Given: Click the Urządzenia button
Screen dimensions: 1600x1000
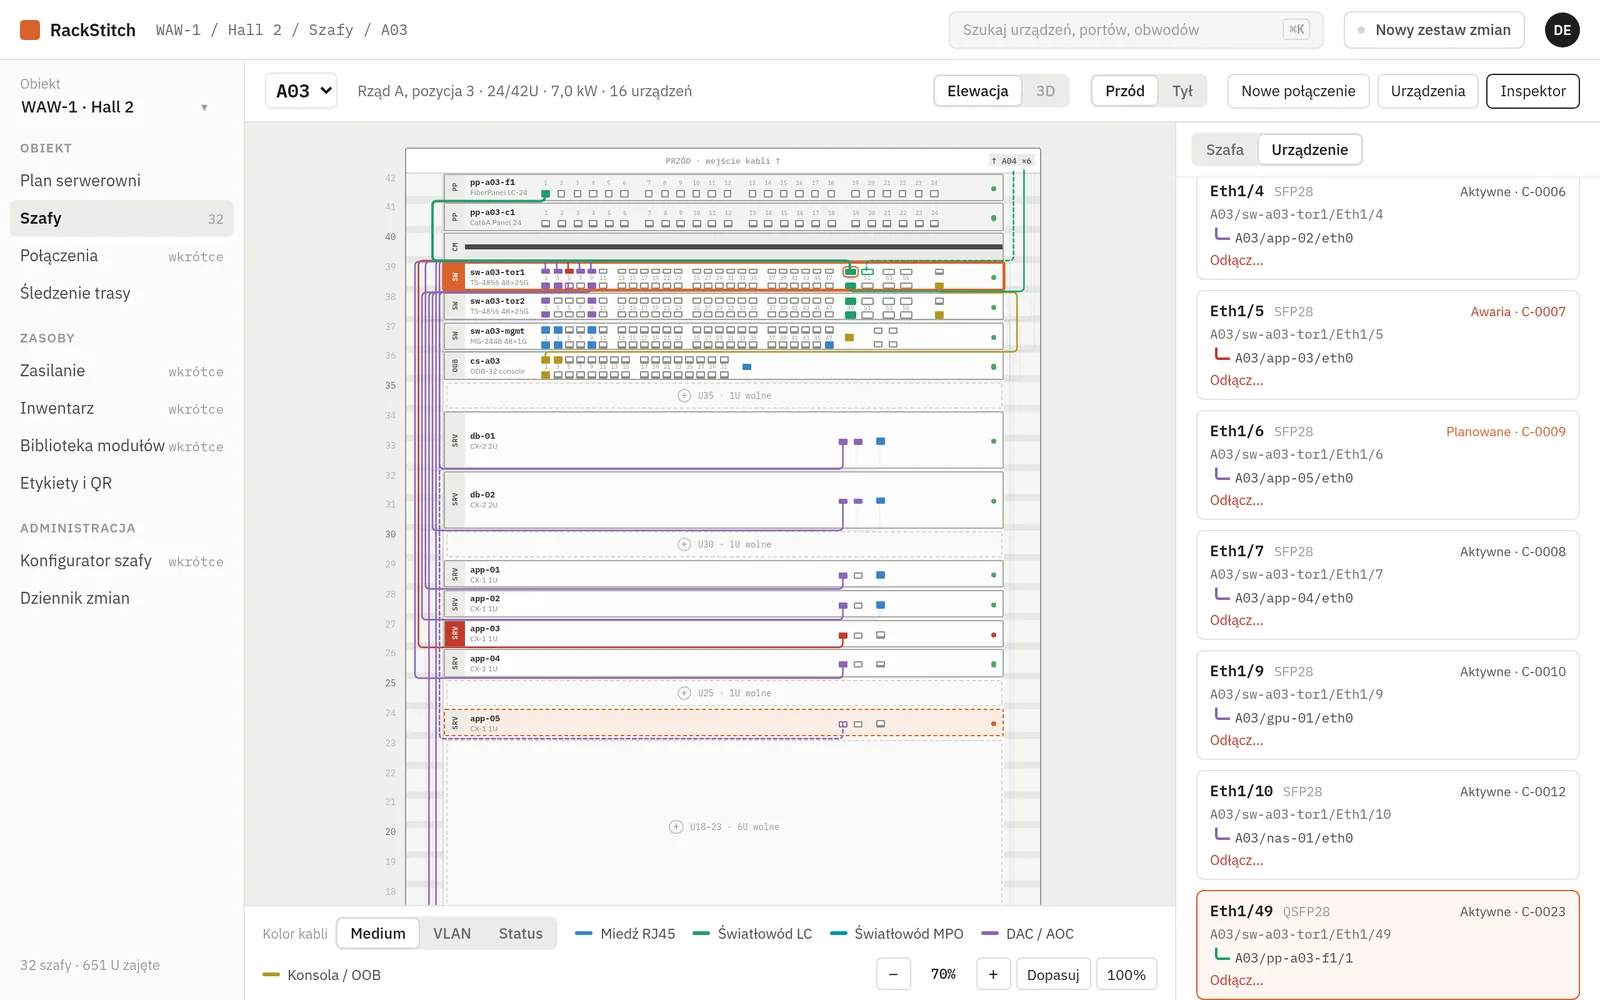Looking at the screenshot, I should (1428, 91).
